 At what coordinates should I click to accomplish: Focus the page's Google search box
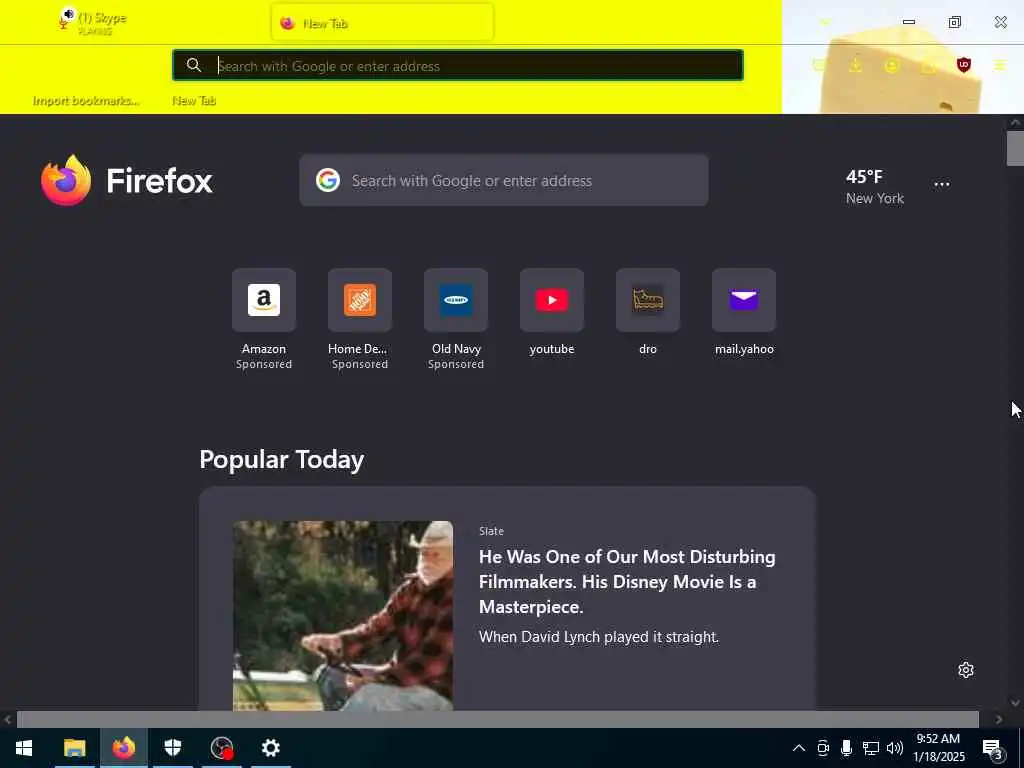coord(504,180)
